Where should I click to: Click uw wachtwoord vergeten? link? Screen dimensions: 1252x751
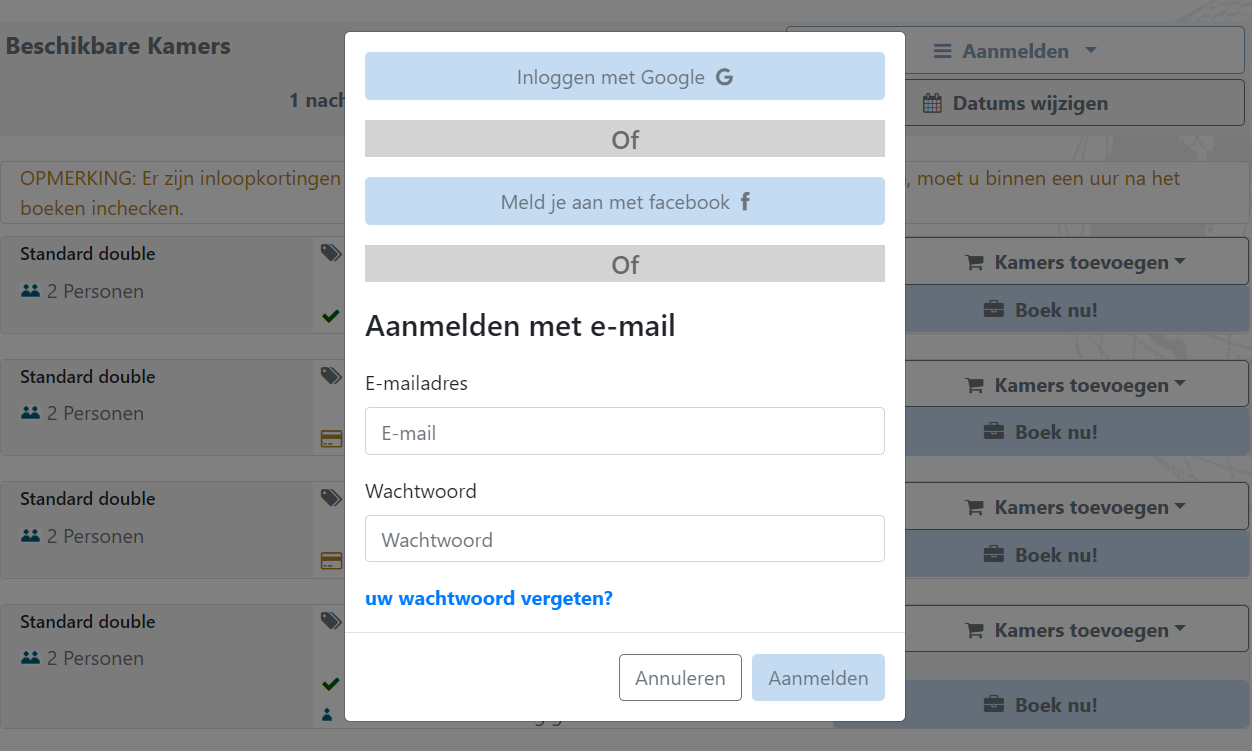pos(489,599)
